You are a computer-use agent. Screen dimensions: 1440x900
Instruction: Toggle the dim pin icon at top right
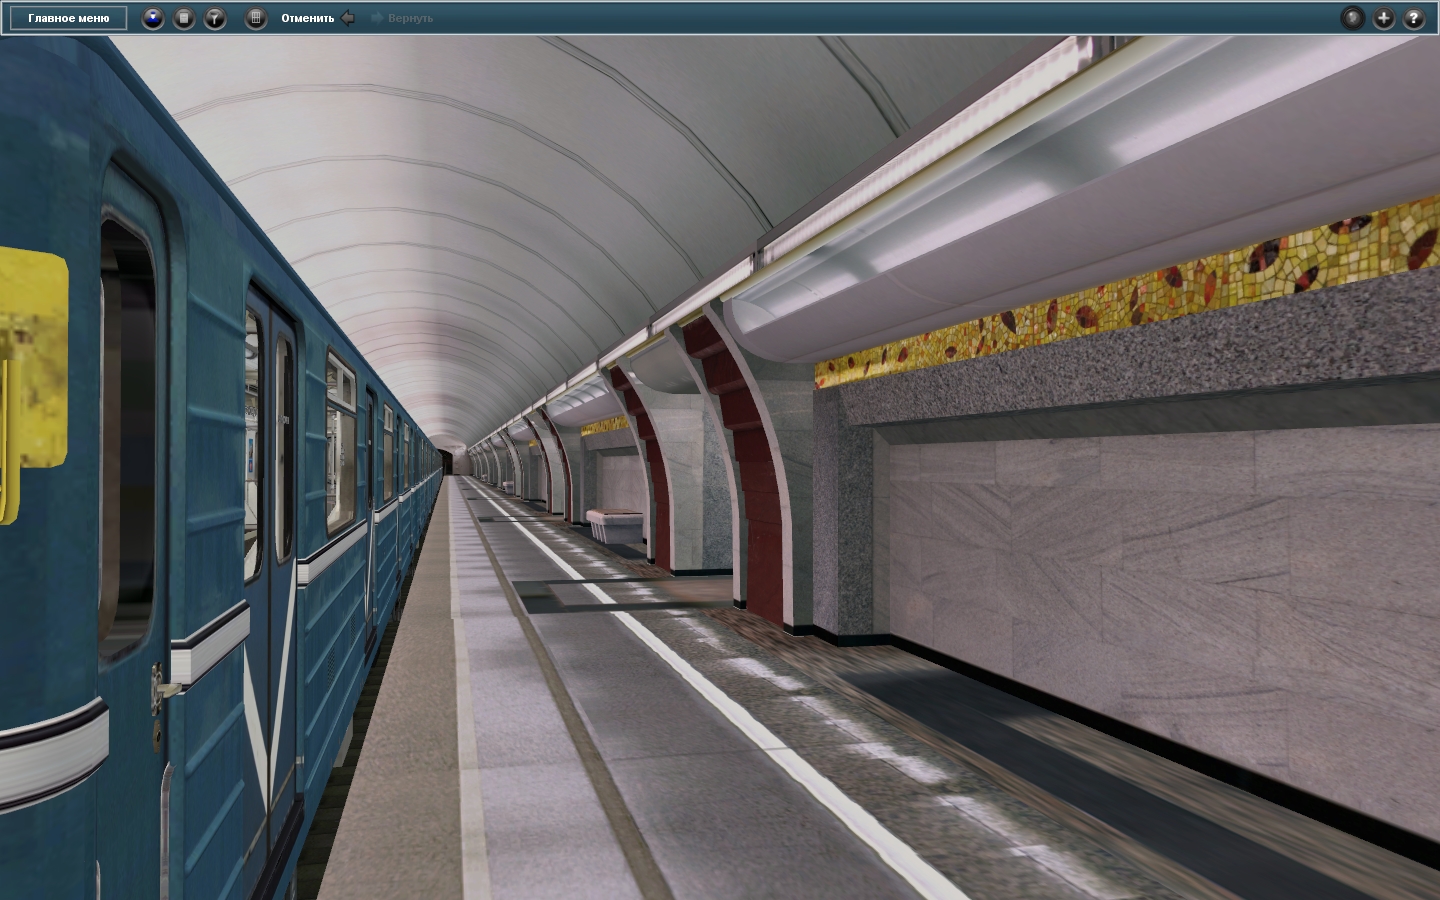pos(1352,18)
